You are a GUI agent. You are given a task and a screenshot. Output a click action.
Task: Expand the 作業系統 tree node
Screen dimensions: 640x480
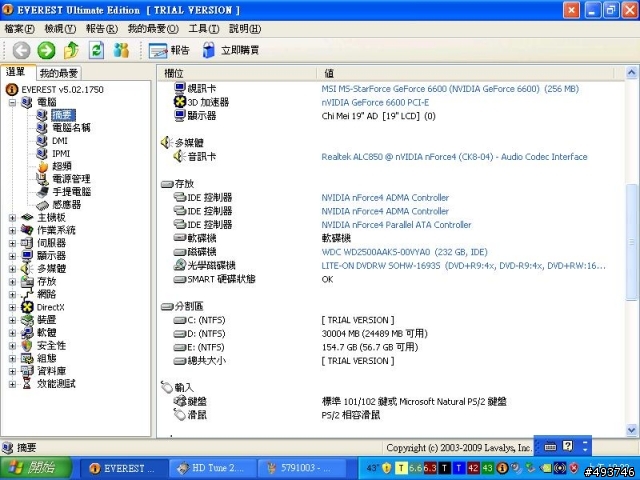coord(12,230)
